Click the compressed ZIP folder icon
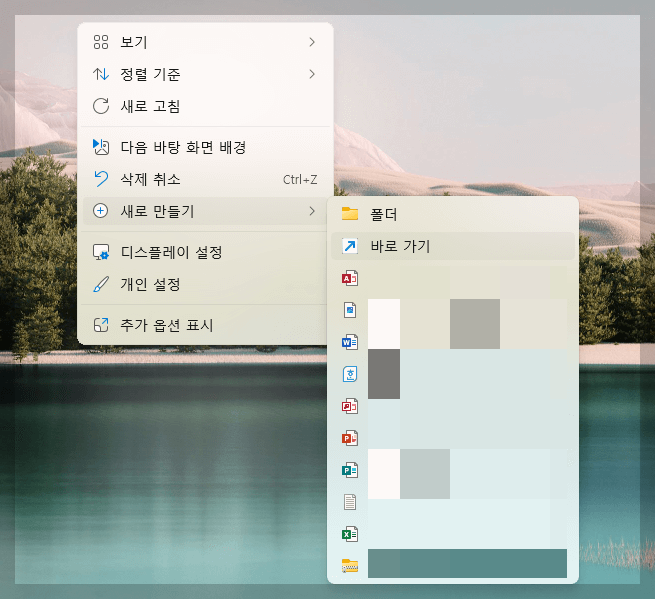The image size is (655, 599). (x=350, y=566)
